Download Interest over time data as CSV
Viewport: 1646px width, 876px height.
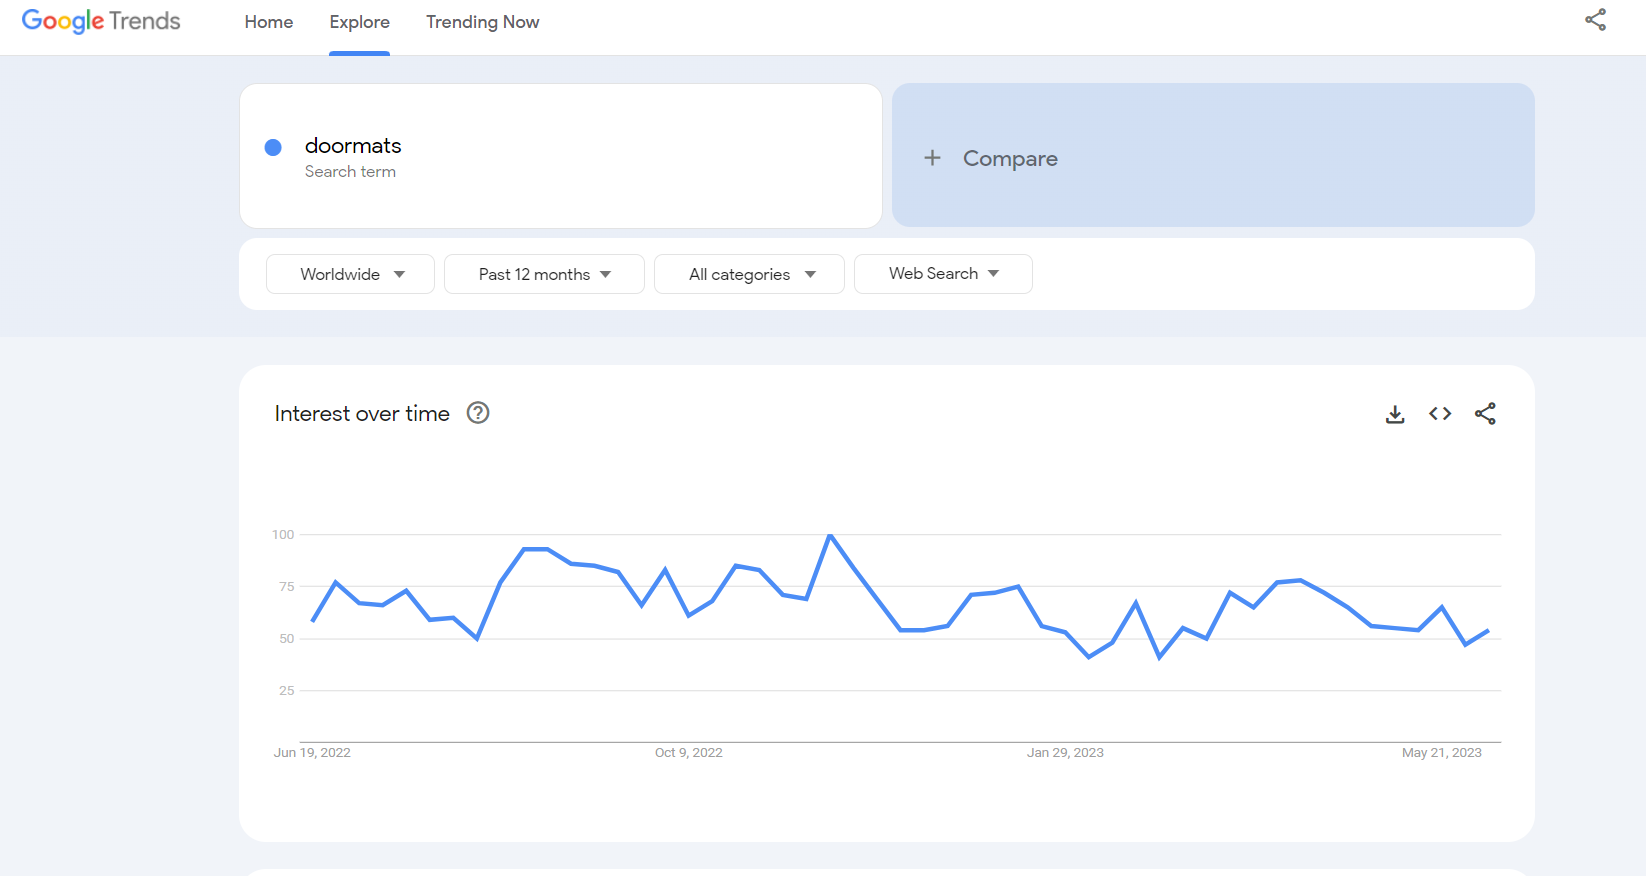[1395, 414]
